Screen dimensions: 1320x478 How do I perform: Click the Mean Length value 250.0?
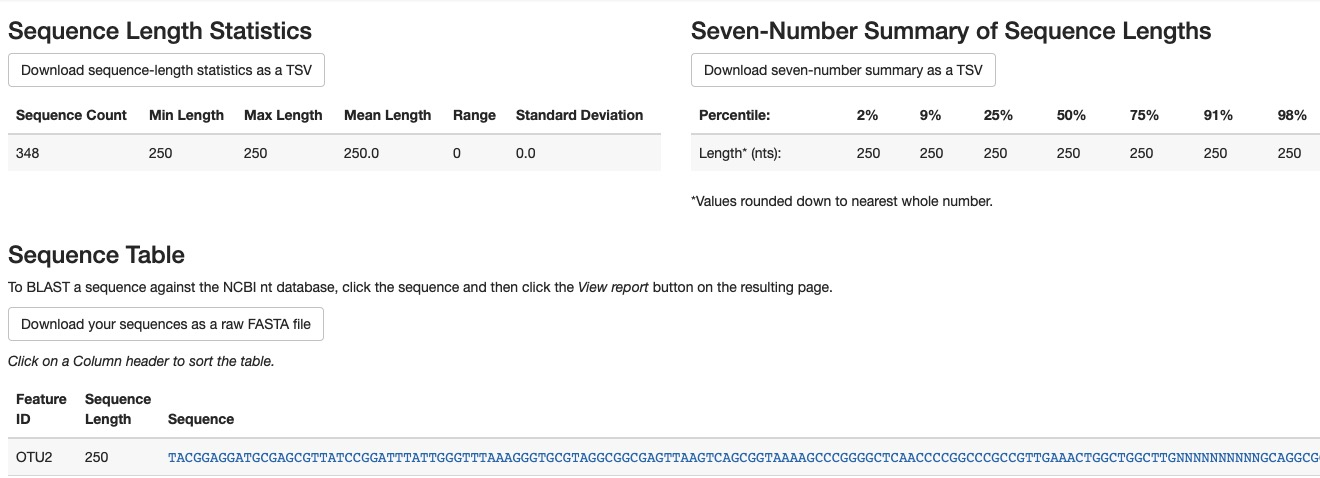[361, 153]
